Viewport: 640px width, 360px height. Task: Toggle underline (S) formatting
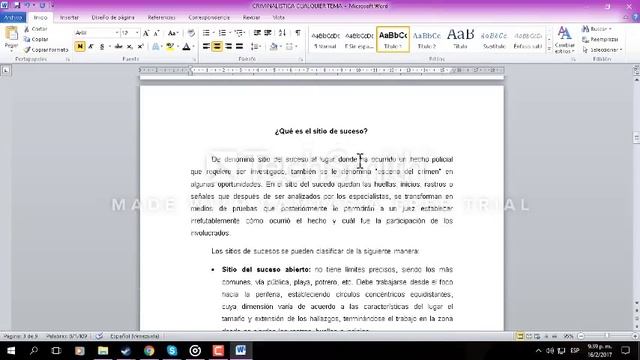pyautogui.click(x=102, y=47)
